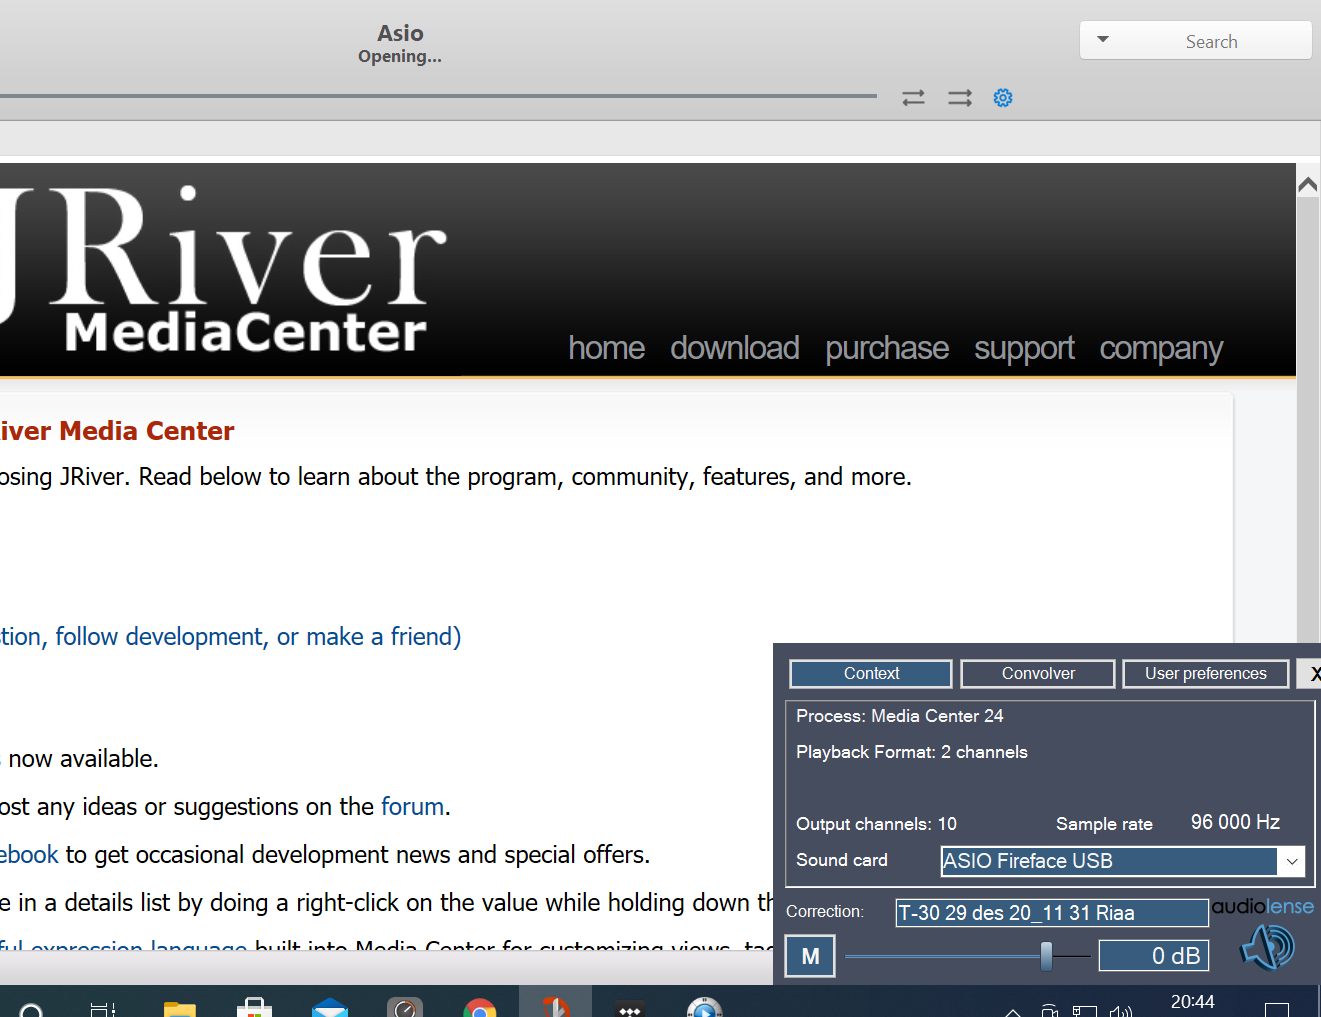Click the page scrollbar up arrow
The height and width of the screenshot is (1017, 1321).
click(1307, 185)
